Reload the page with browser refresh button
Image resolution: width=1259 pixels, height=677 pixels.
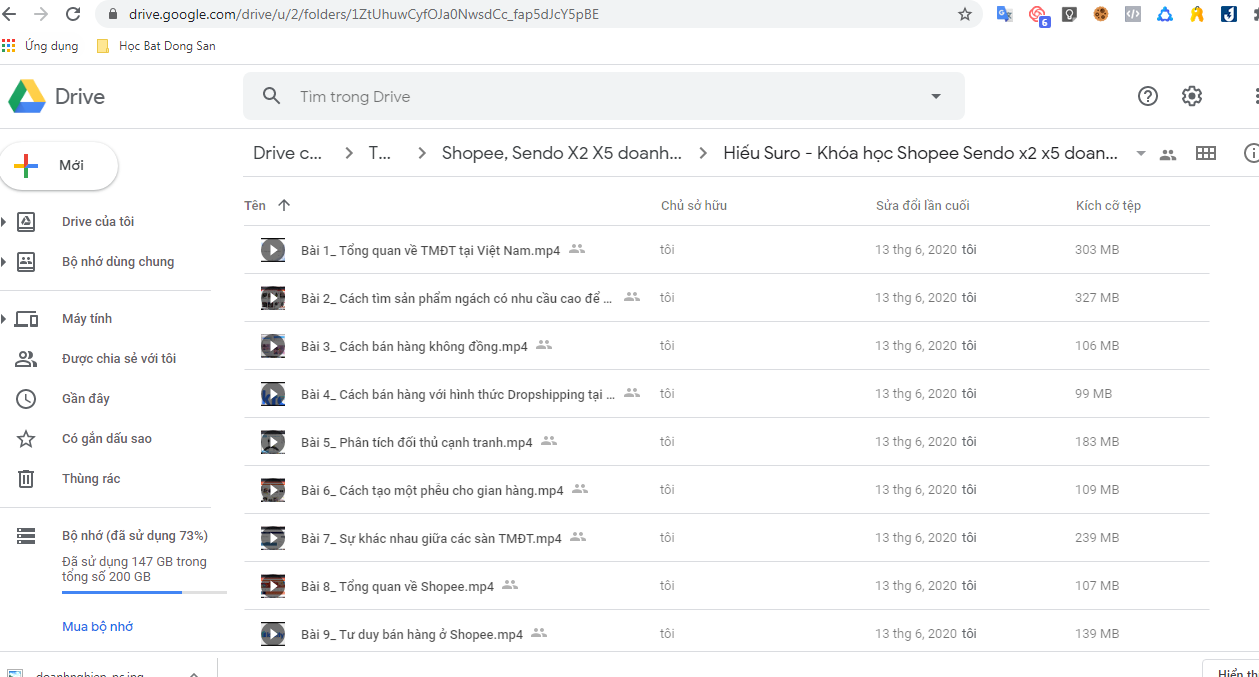(73, 14)
